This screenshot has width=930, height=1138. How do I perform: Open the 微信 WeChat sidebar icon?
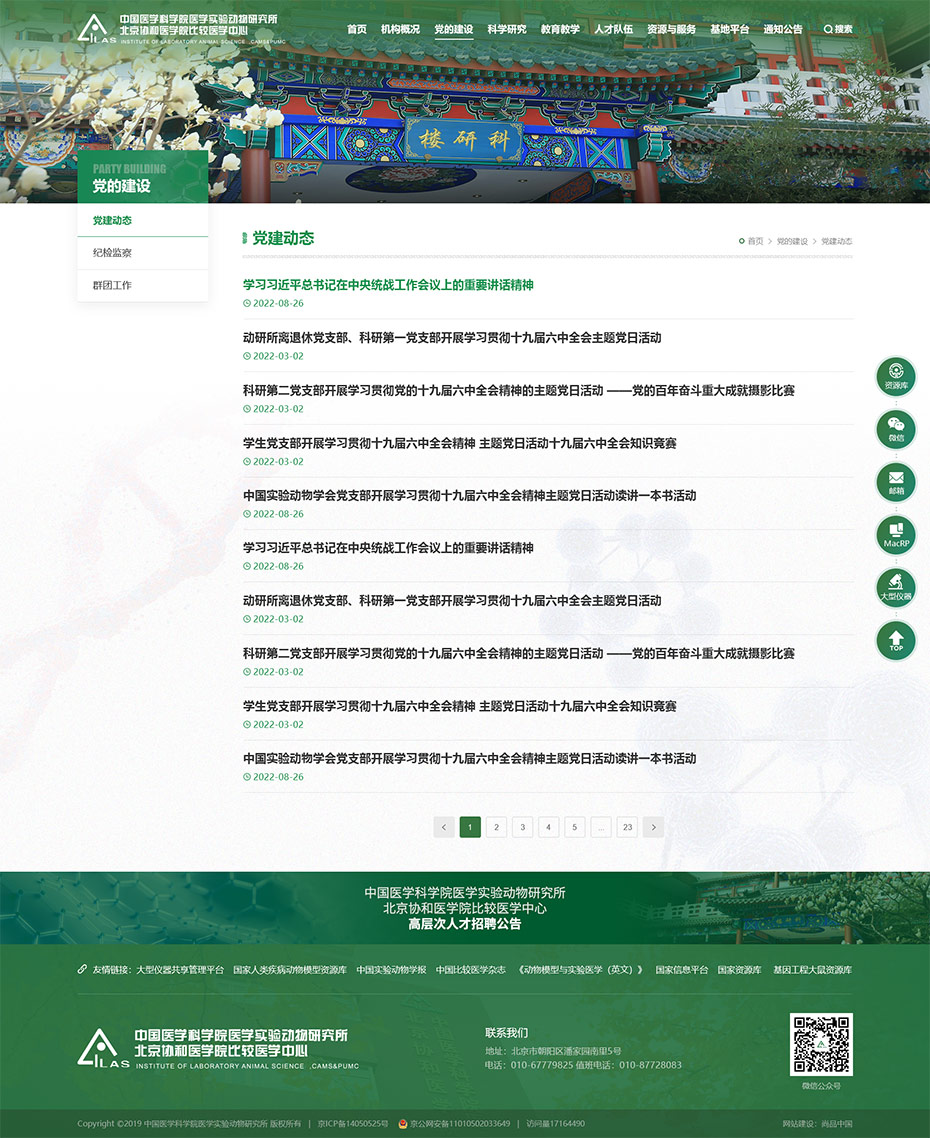896,428
